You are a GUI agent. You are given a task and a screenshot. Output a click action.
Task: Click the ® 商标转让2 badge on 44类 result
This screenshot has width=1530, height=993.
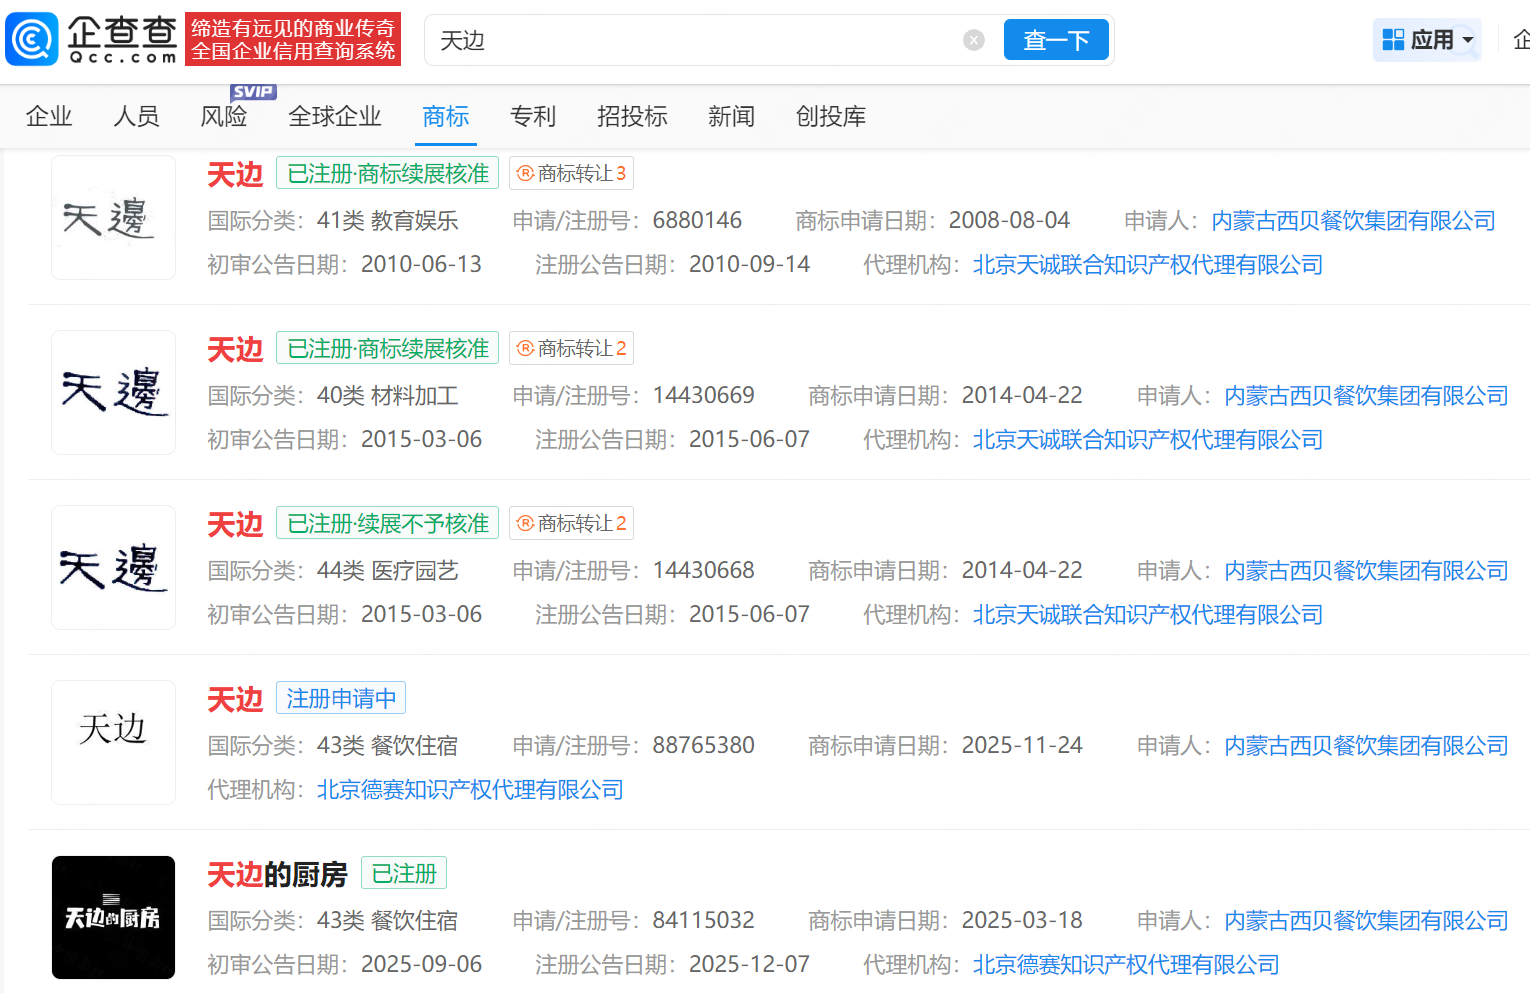pyautogui.click(x=571, y=523)
